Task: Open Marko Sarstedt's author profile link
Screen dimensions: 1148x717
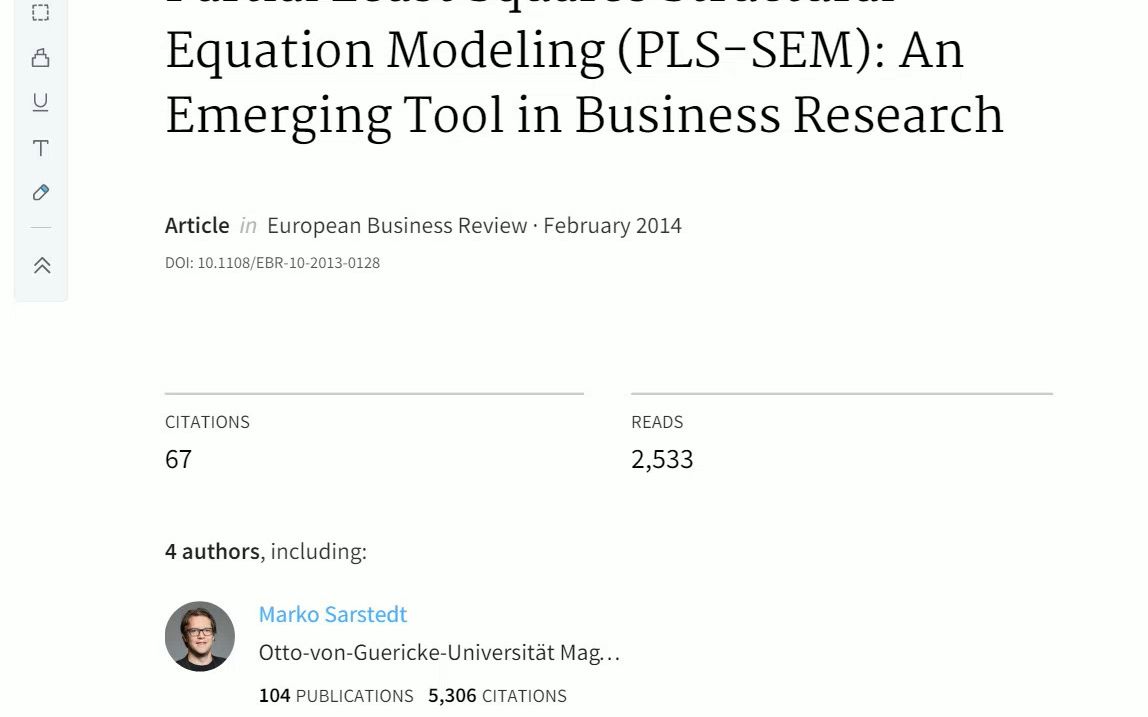Action: tap(332, 614)
